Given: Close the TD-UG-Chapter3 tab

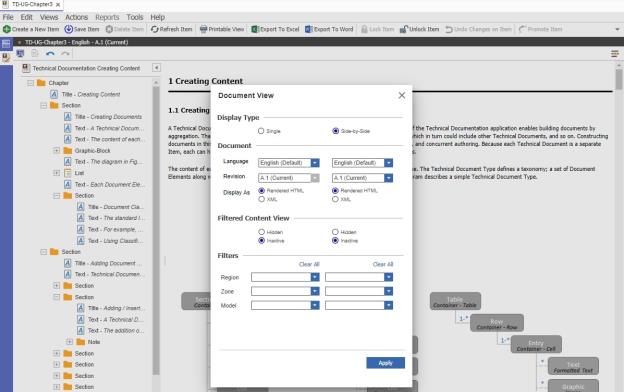Looking at the screenshot, I should tap(58, 5).
